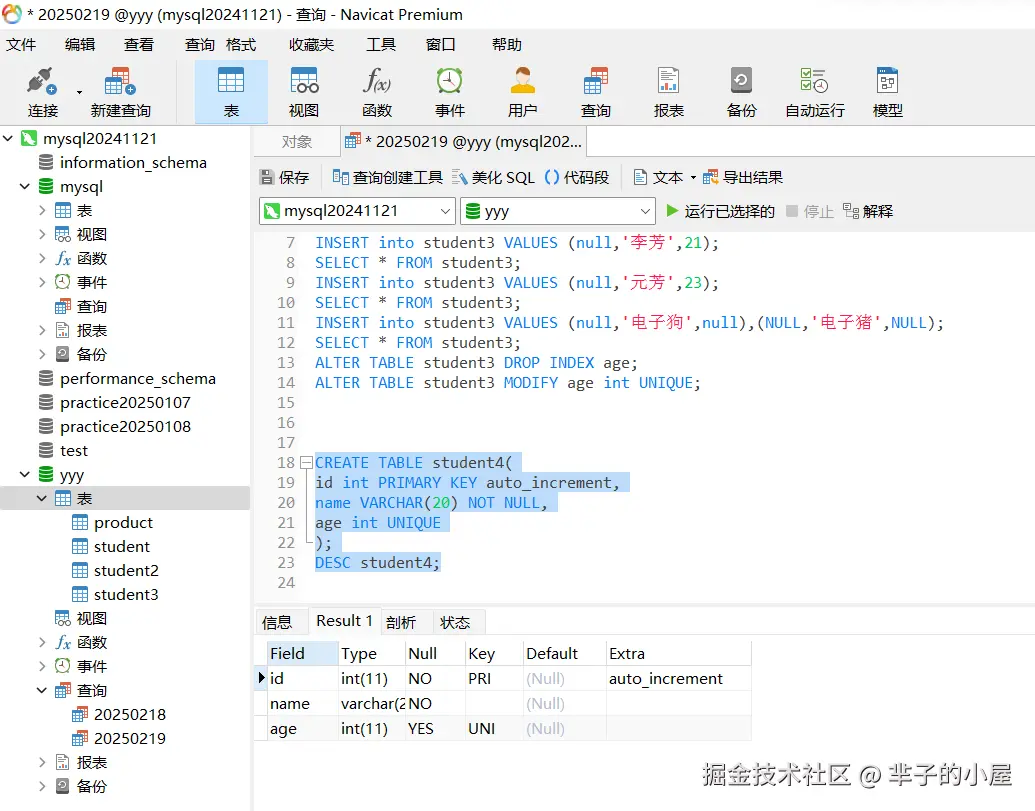
Task: Open the 收藏夹 menu
Action: click(312, 44)
